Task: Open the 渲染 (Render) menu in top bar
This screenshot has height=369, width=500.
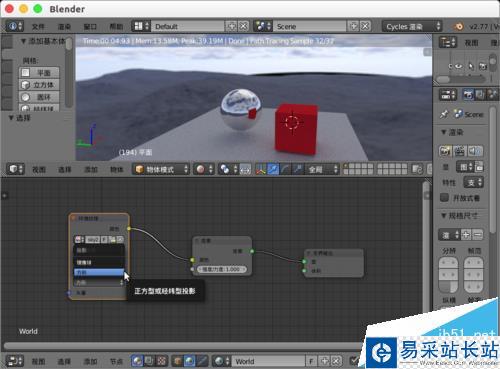Action: [x=64, y=26]
